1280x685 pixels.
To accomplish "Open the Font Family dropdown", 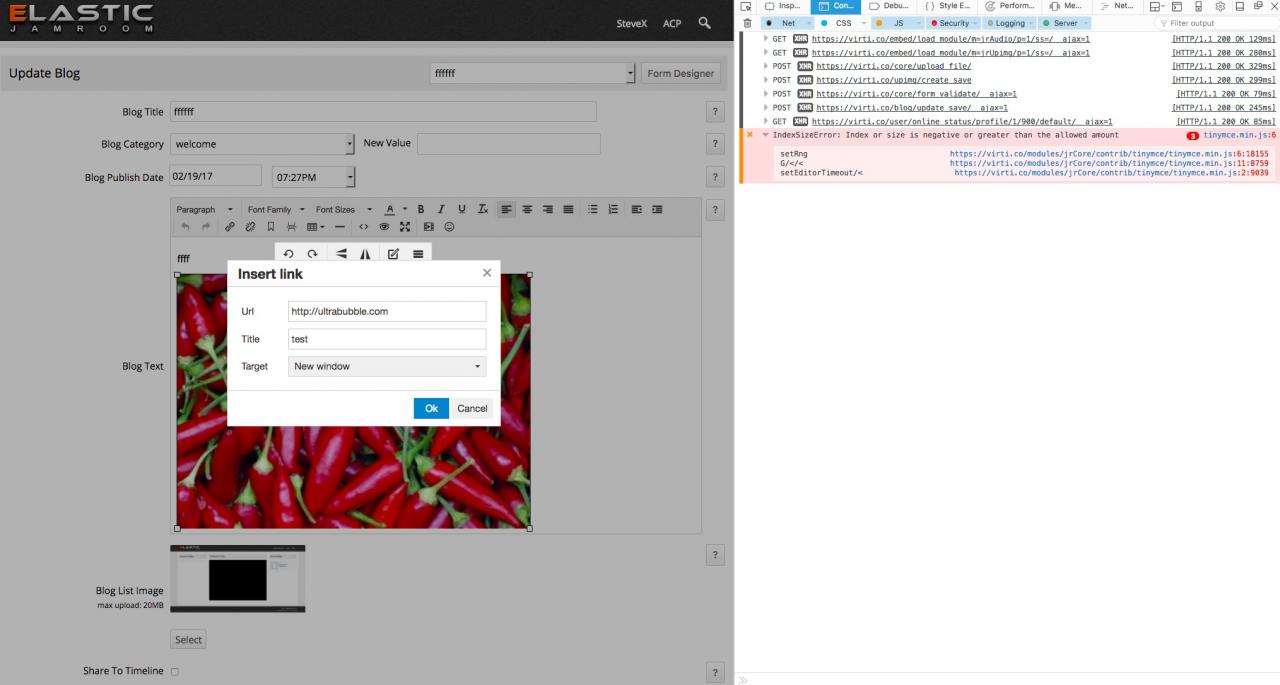I will [275, 209].
